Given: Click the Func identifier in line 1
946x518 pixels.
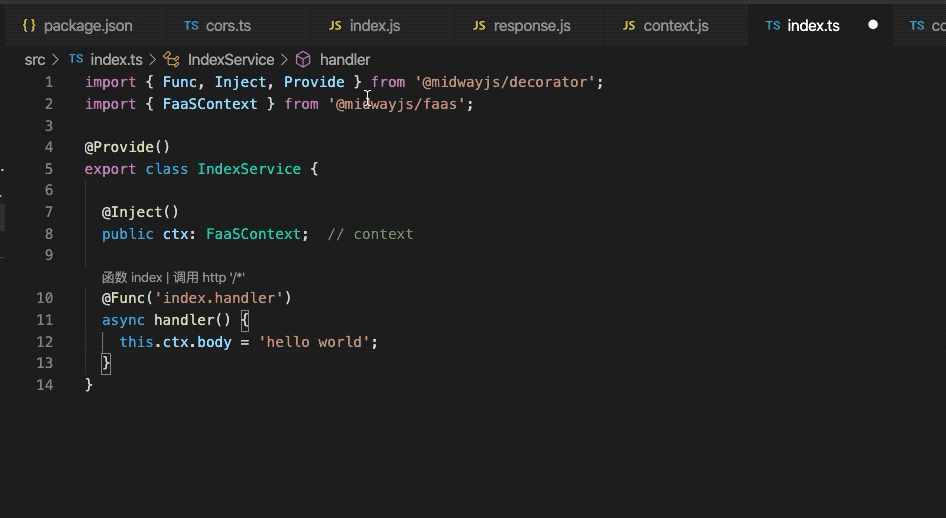Looking at the screenshot, I should click(179, 82).
